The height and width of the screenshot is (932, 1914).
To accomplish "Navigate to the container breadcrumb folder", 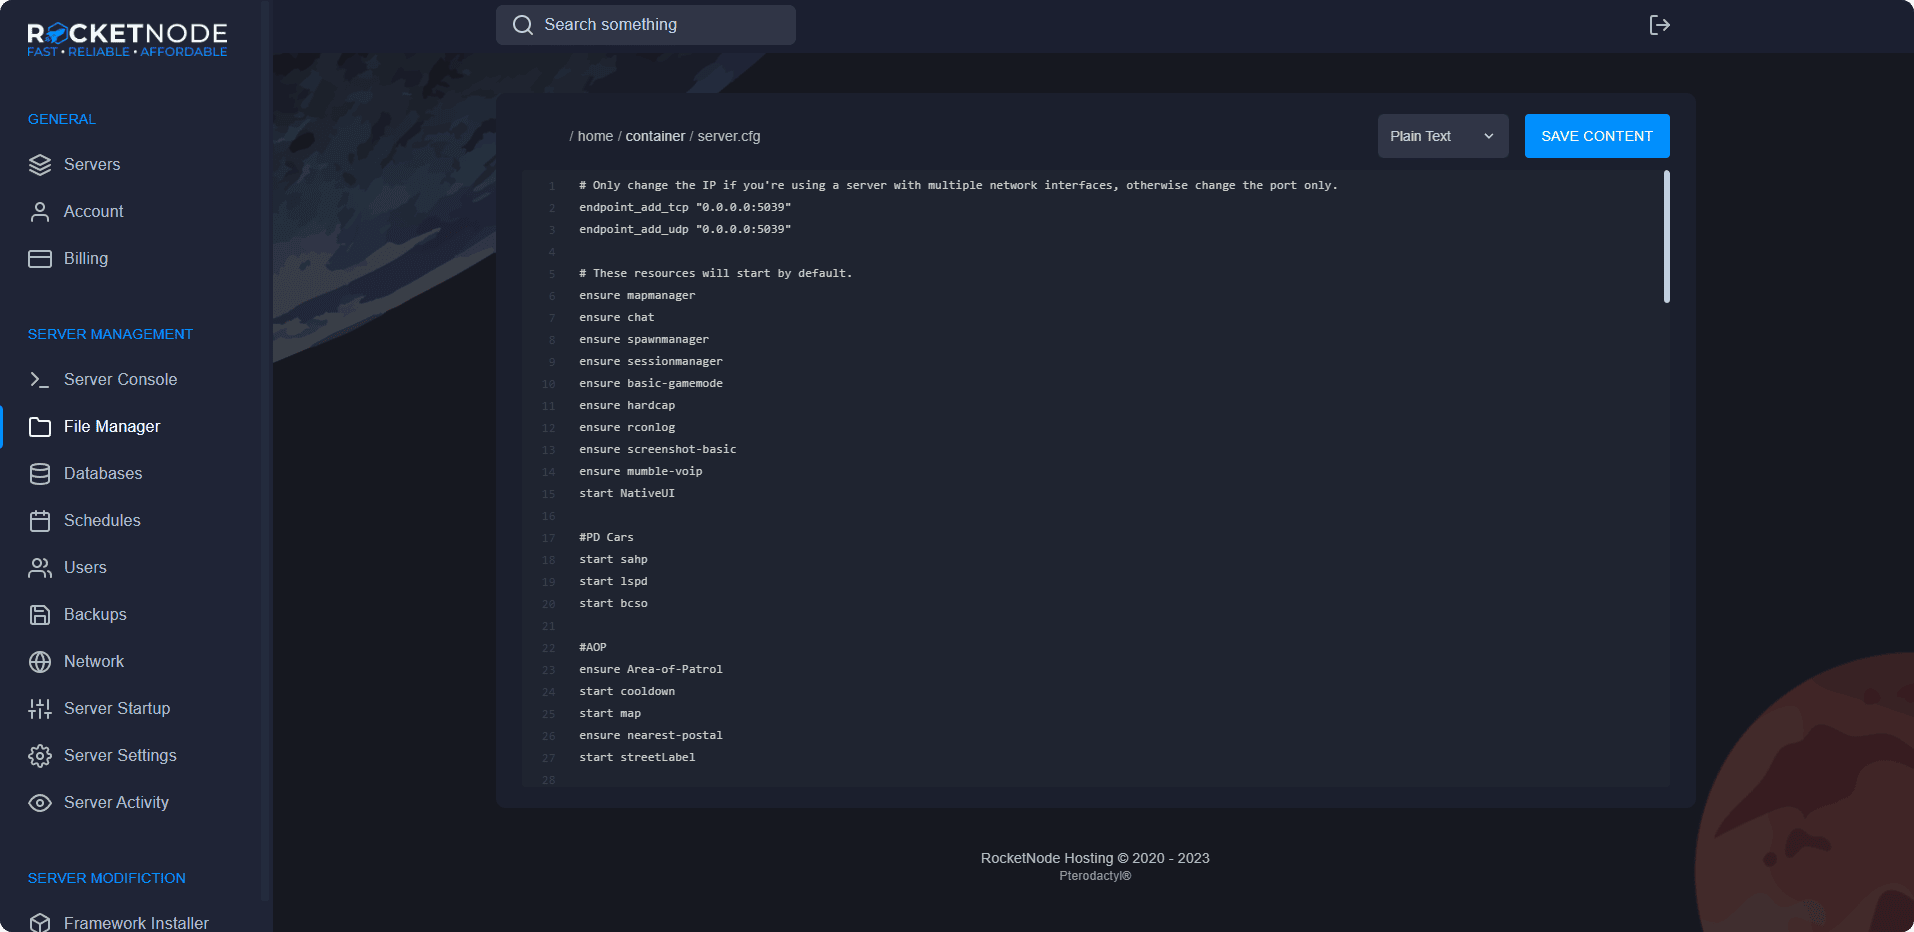I will tap(655, 137).
